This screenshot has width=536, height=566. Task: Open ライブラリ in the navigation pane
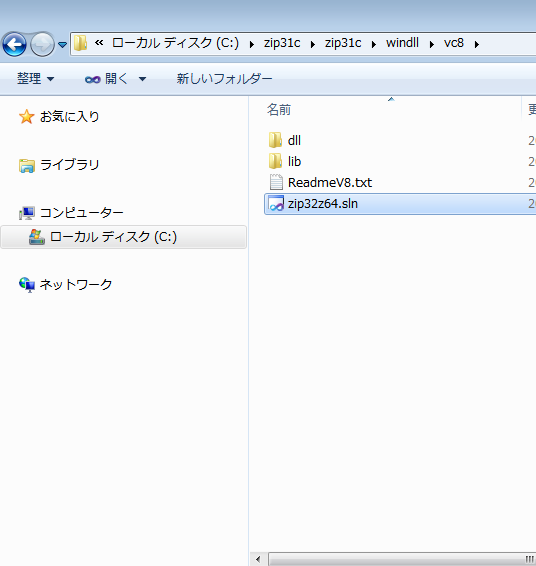69,165
